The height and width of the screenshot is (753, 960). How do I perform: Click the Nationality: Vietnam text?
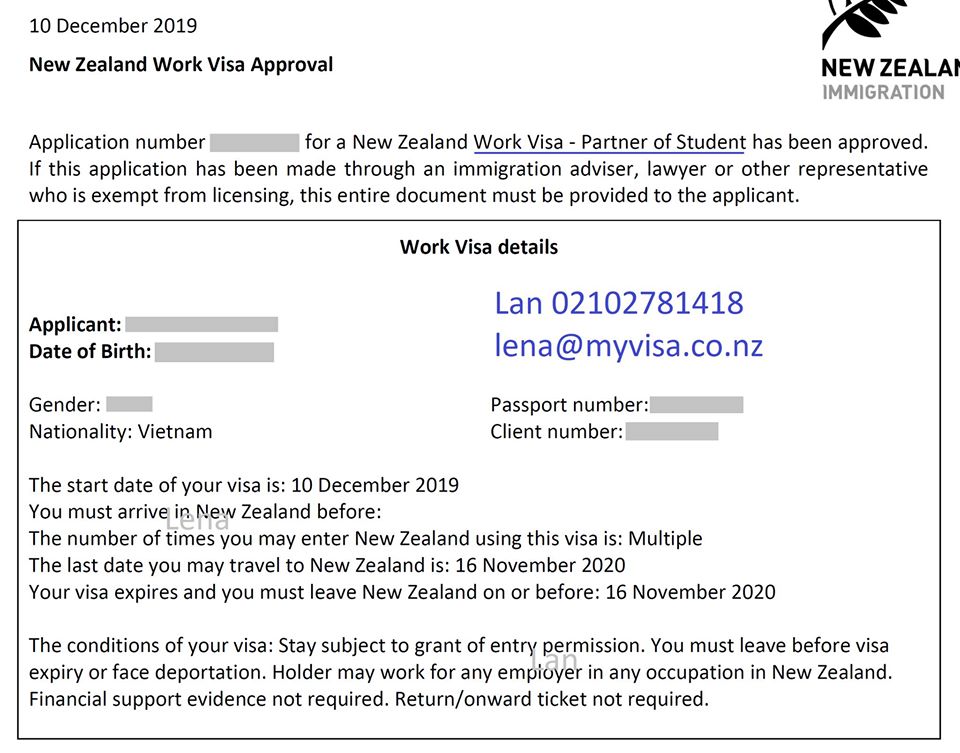coord(121,432)
